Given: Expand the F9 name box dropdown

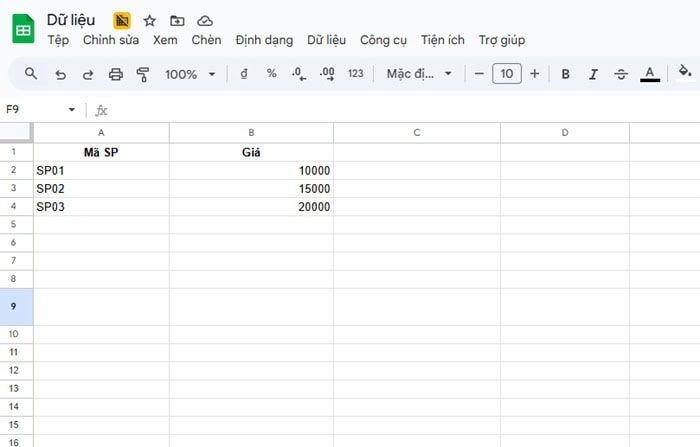Looking at the screenshot, I should (x=71, y=110).
